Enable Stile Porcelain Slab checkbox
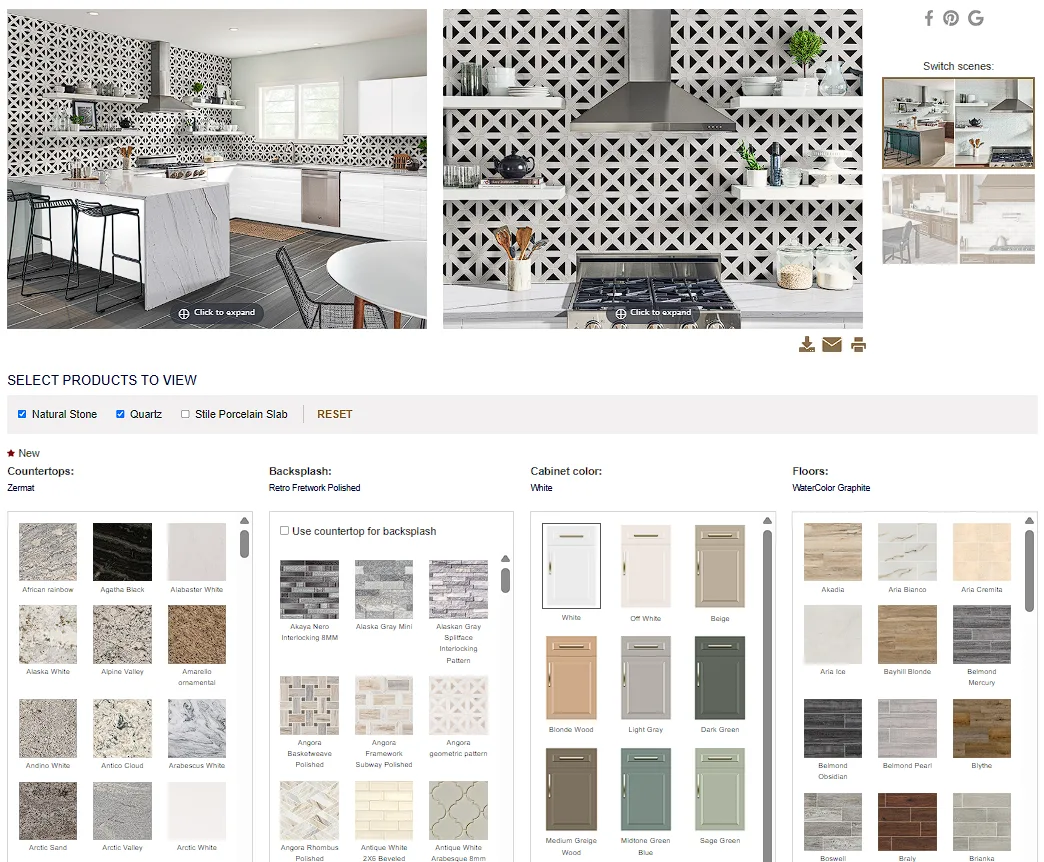The width and height of the screenshot is (1044, 862). click(x=185, y=414)
